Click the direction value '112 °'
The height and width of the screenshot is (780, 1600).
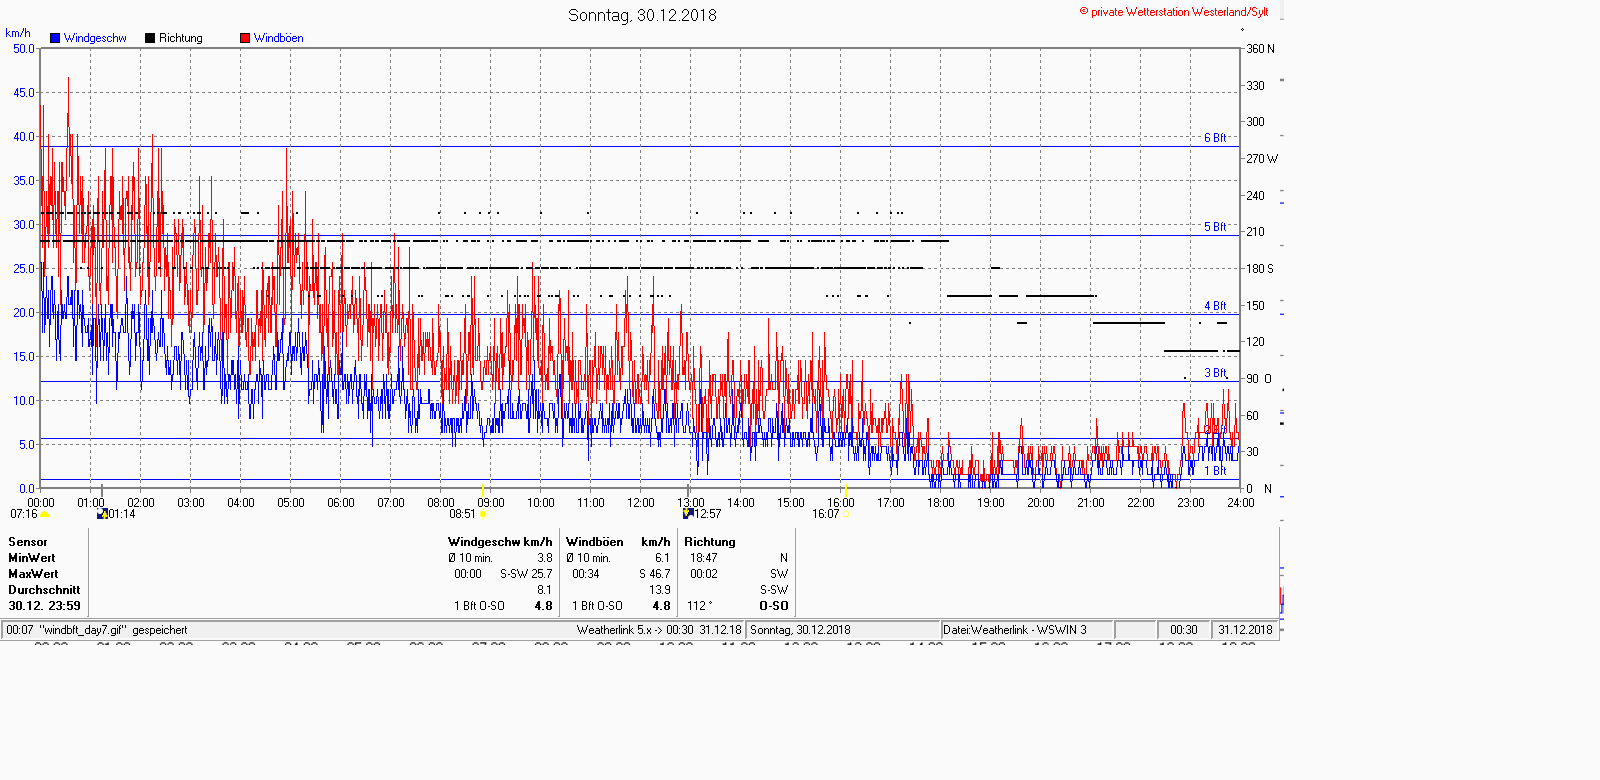coord(700,606)
